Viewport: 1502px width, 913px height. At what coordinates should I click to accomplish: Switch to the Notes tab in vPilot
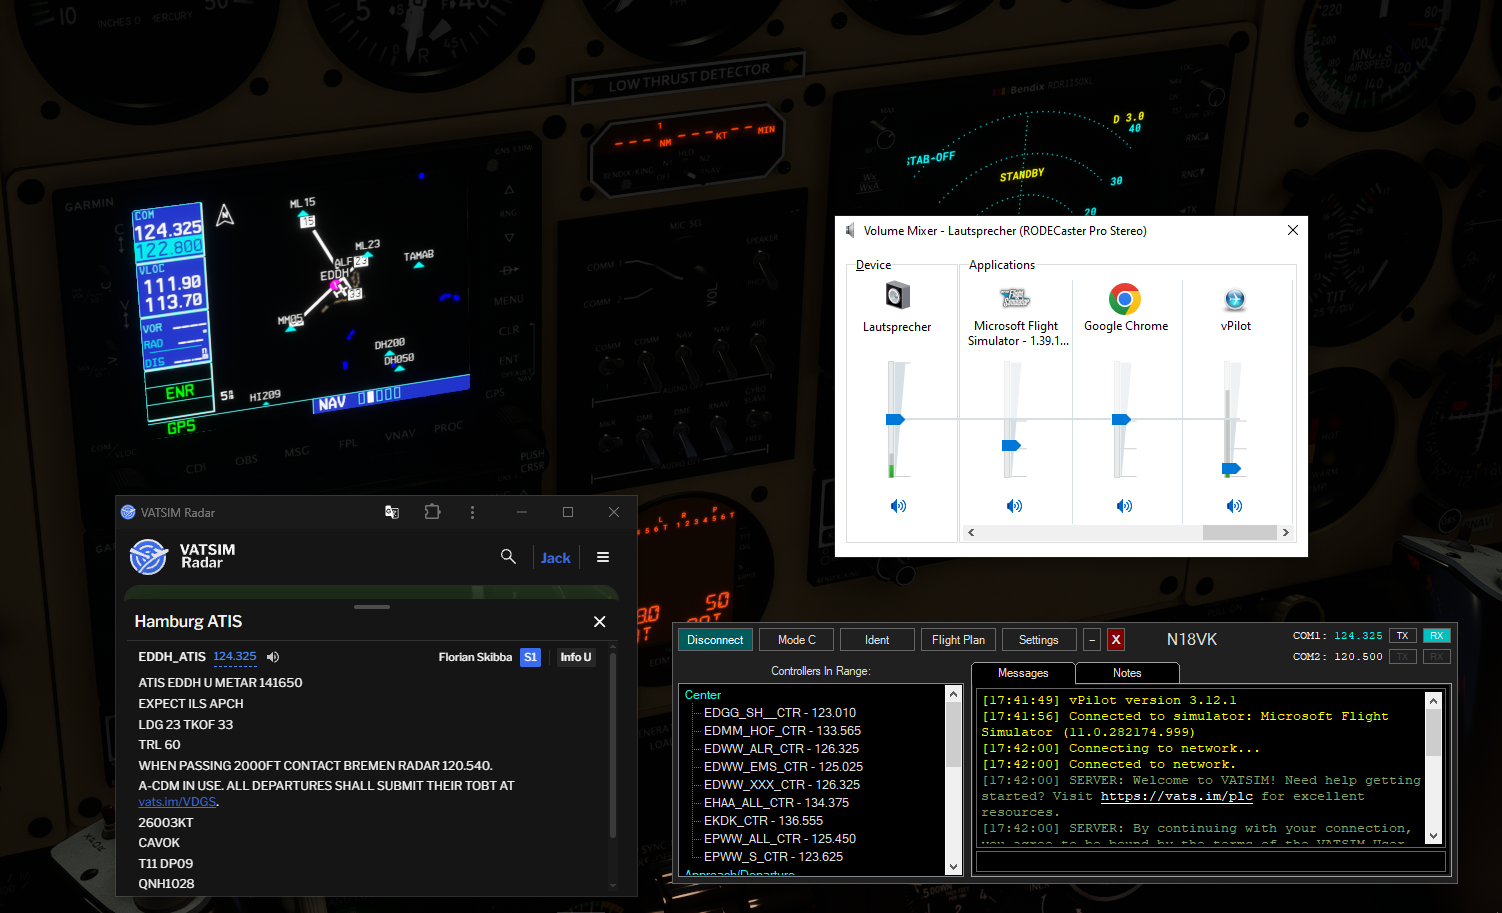click(x=1127, y=673)
